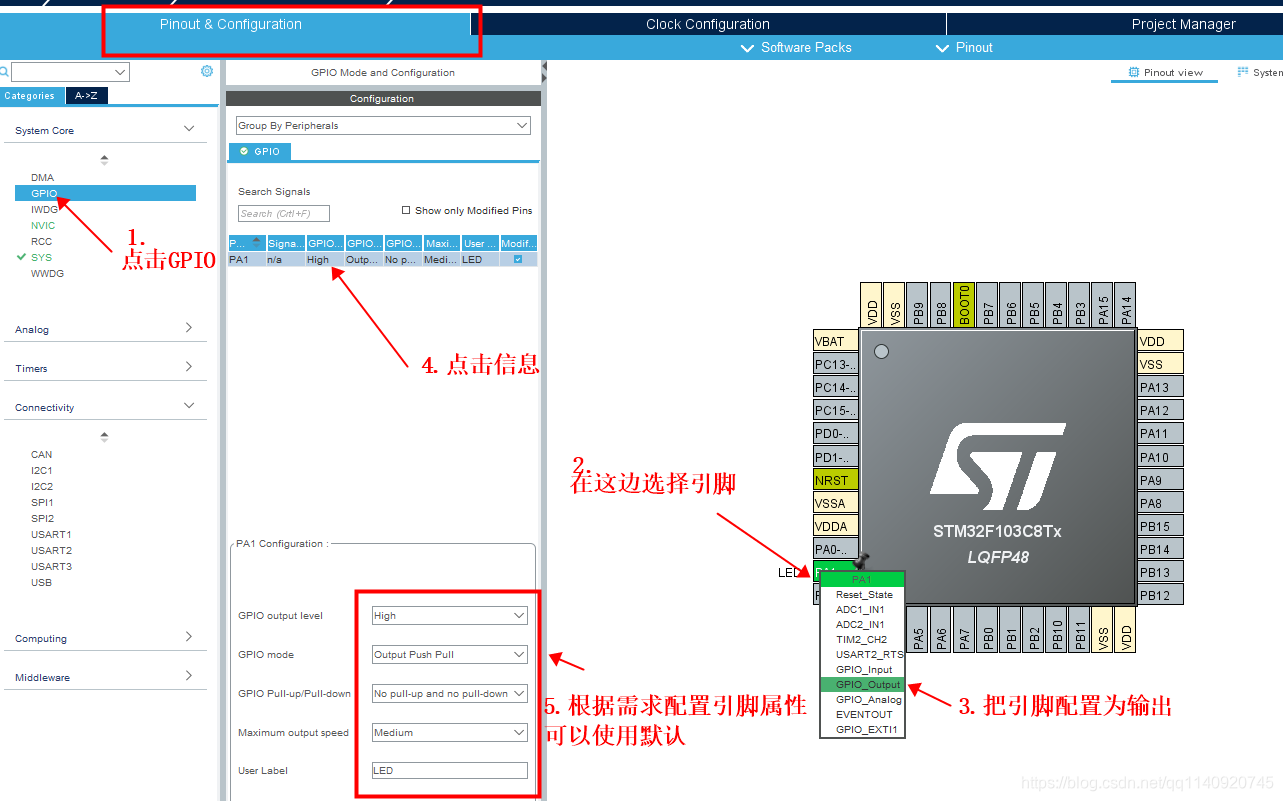Select the PA1 row in GPIO table
Image resolution: width=1283 pixels, height=801 pixels.
[383, 259]
